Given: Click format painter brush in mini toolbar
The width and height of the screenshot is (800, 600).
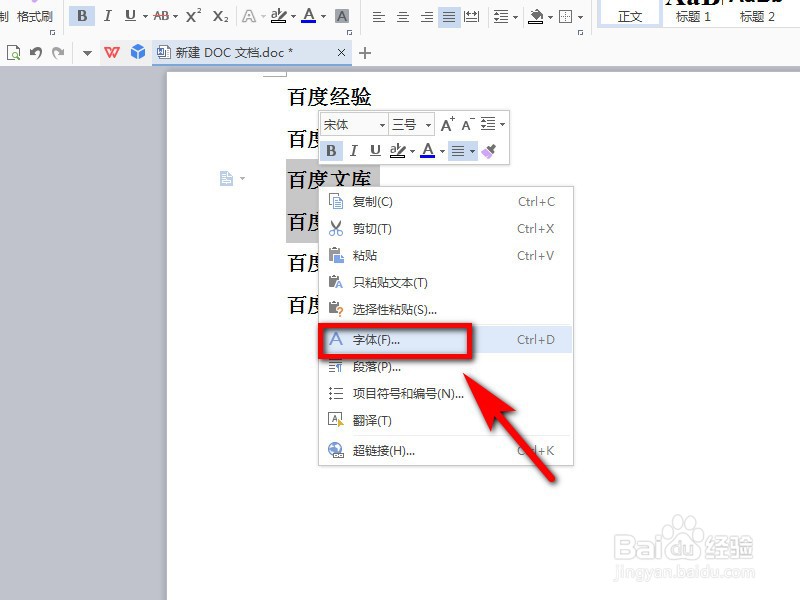Looking at the screenshot, I should coord(489,151).
